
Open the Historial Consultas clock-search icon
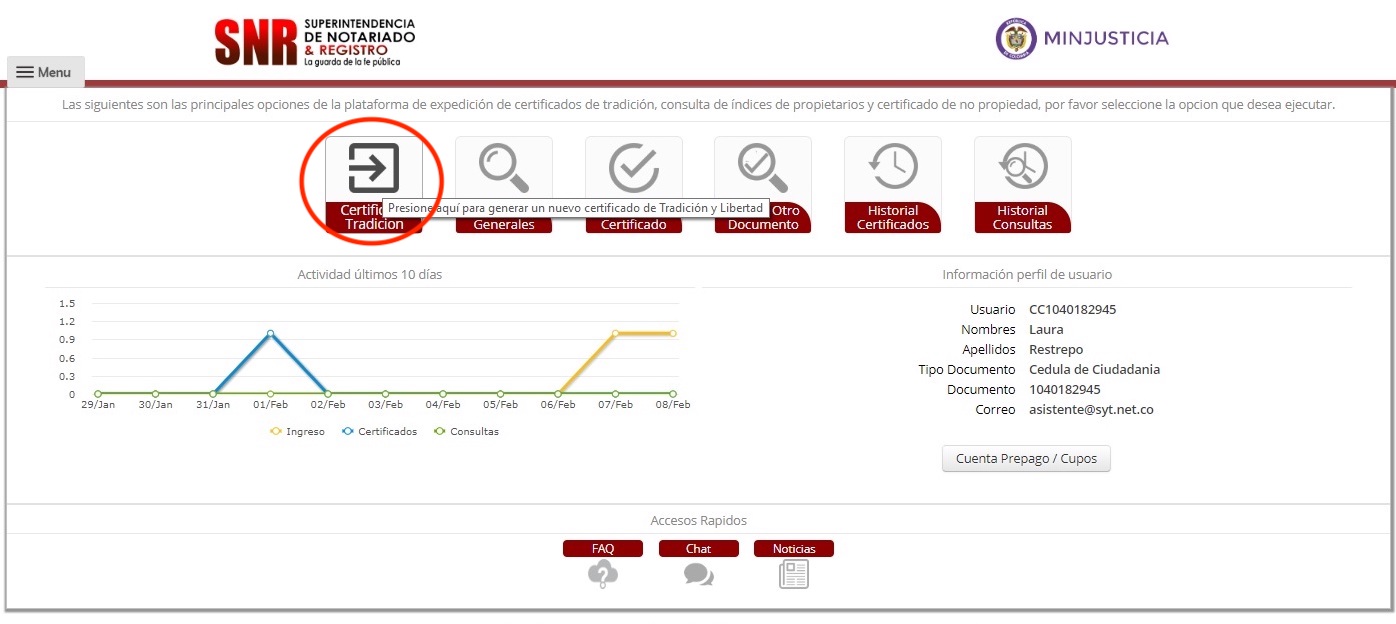pyautogui.click(x=1022, y=168)
